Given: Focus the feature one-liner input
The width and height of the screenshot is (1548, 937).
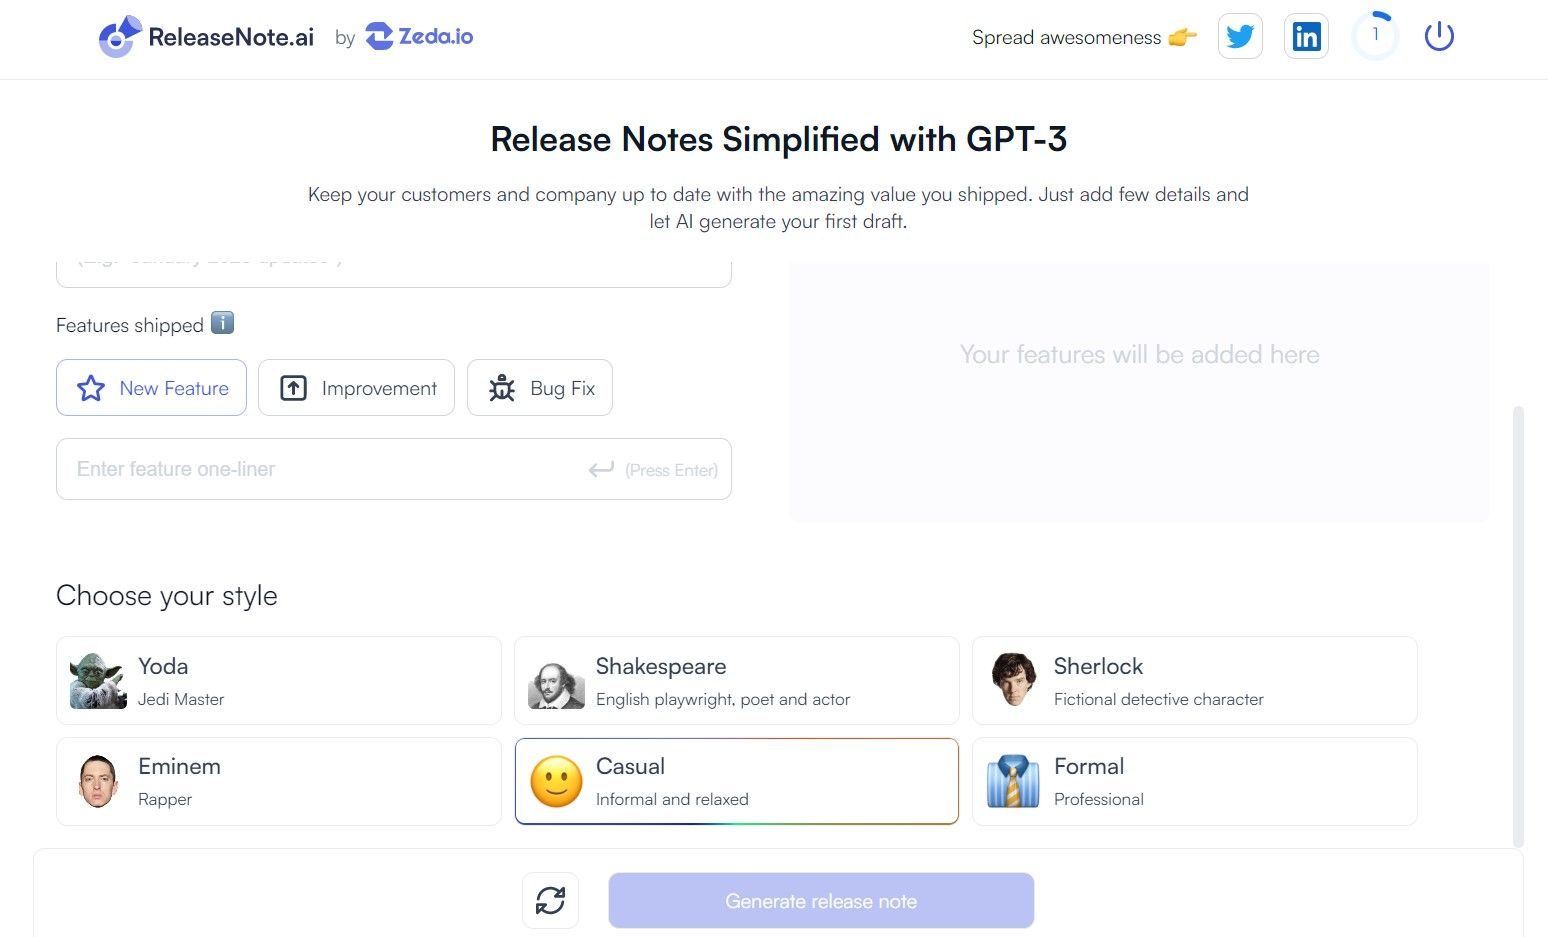Looking at the screenshot, I should (394, 469).
